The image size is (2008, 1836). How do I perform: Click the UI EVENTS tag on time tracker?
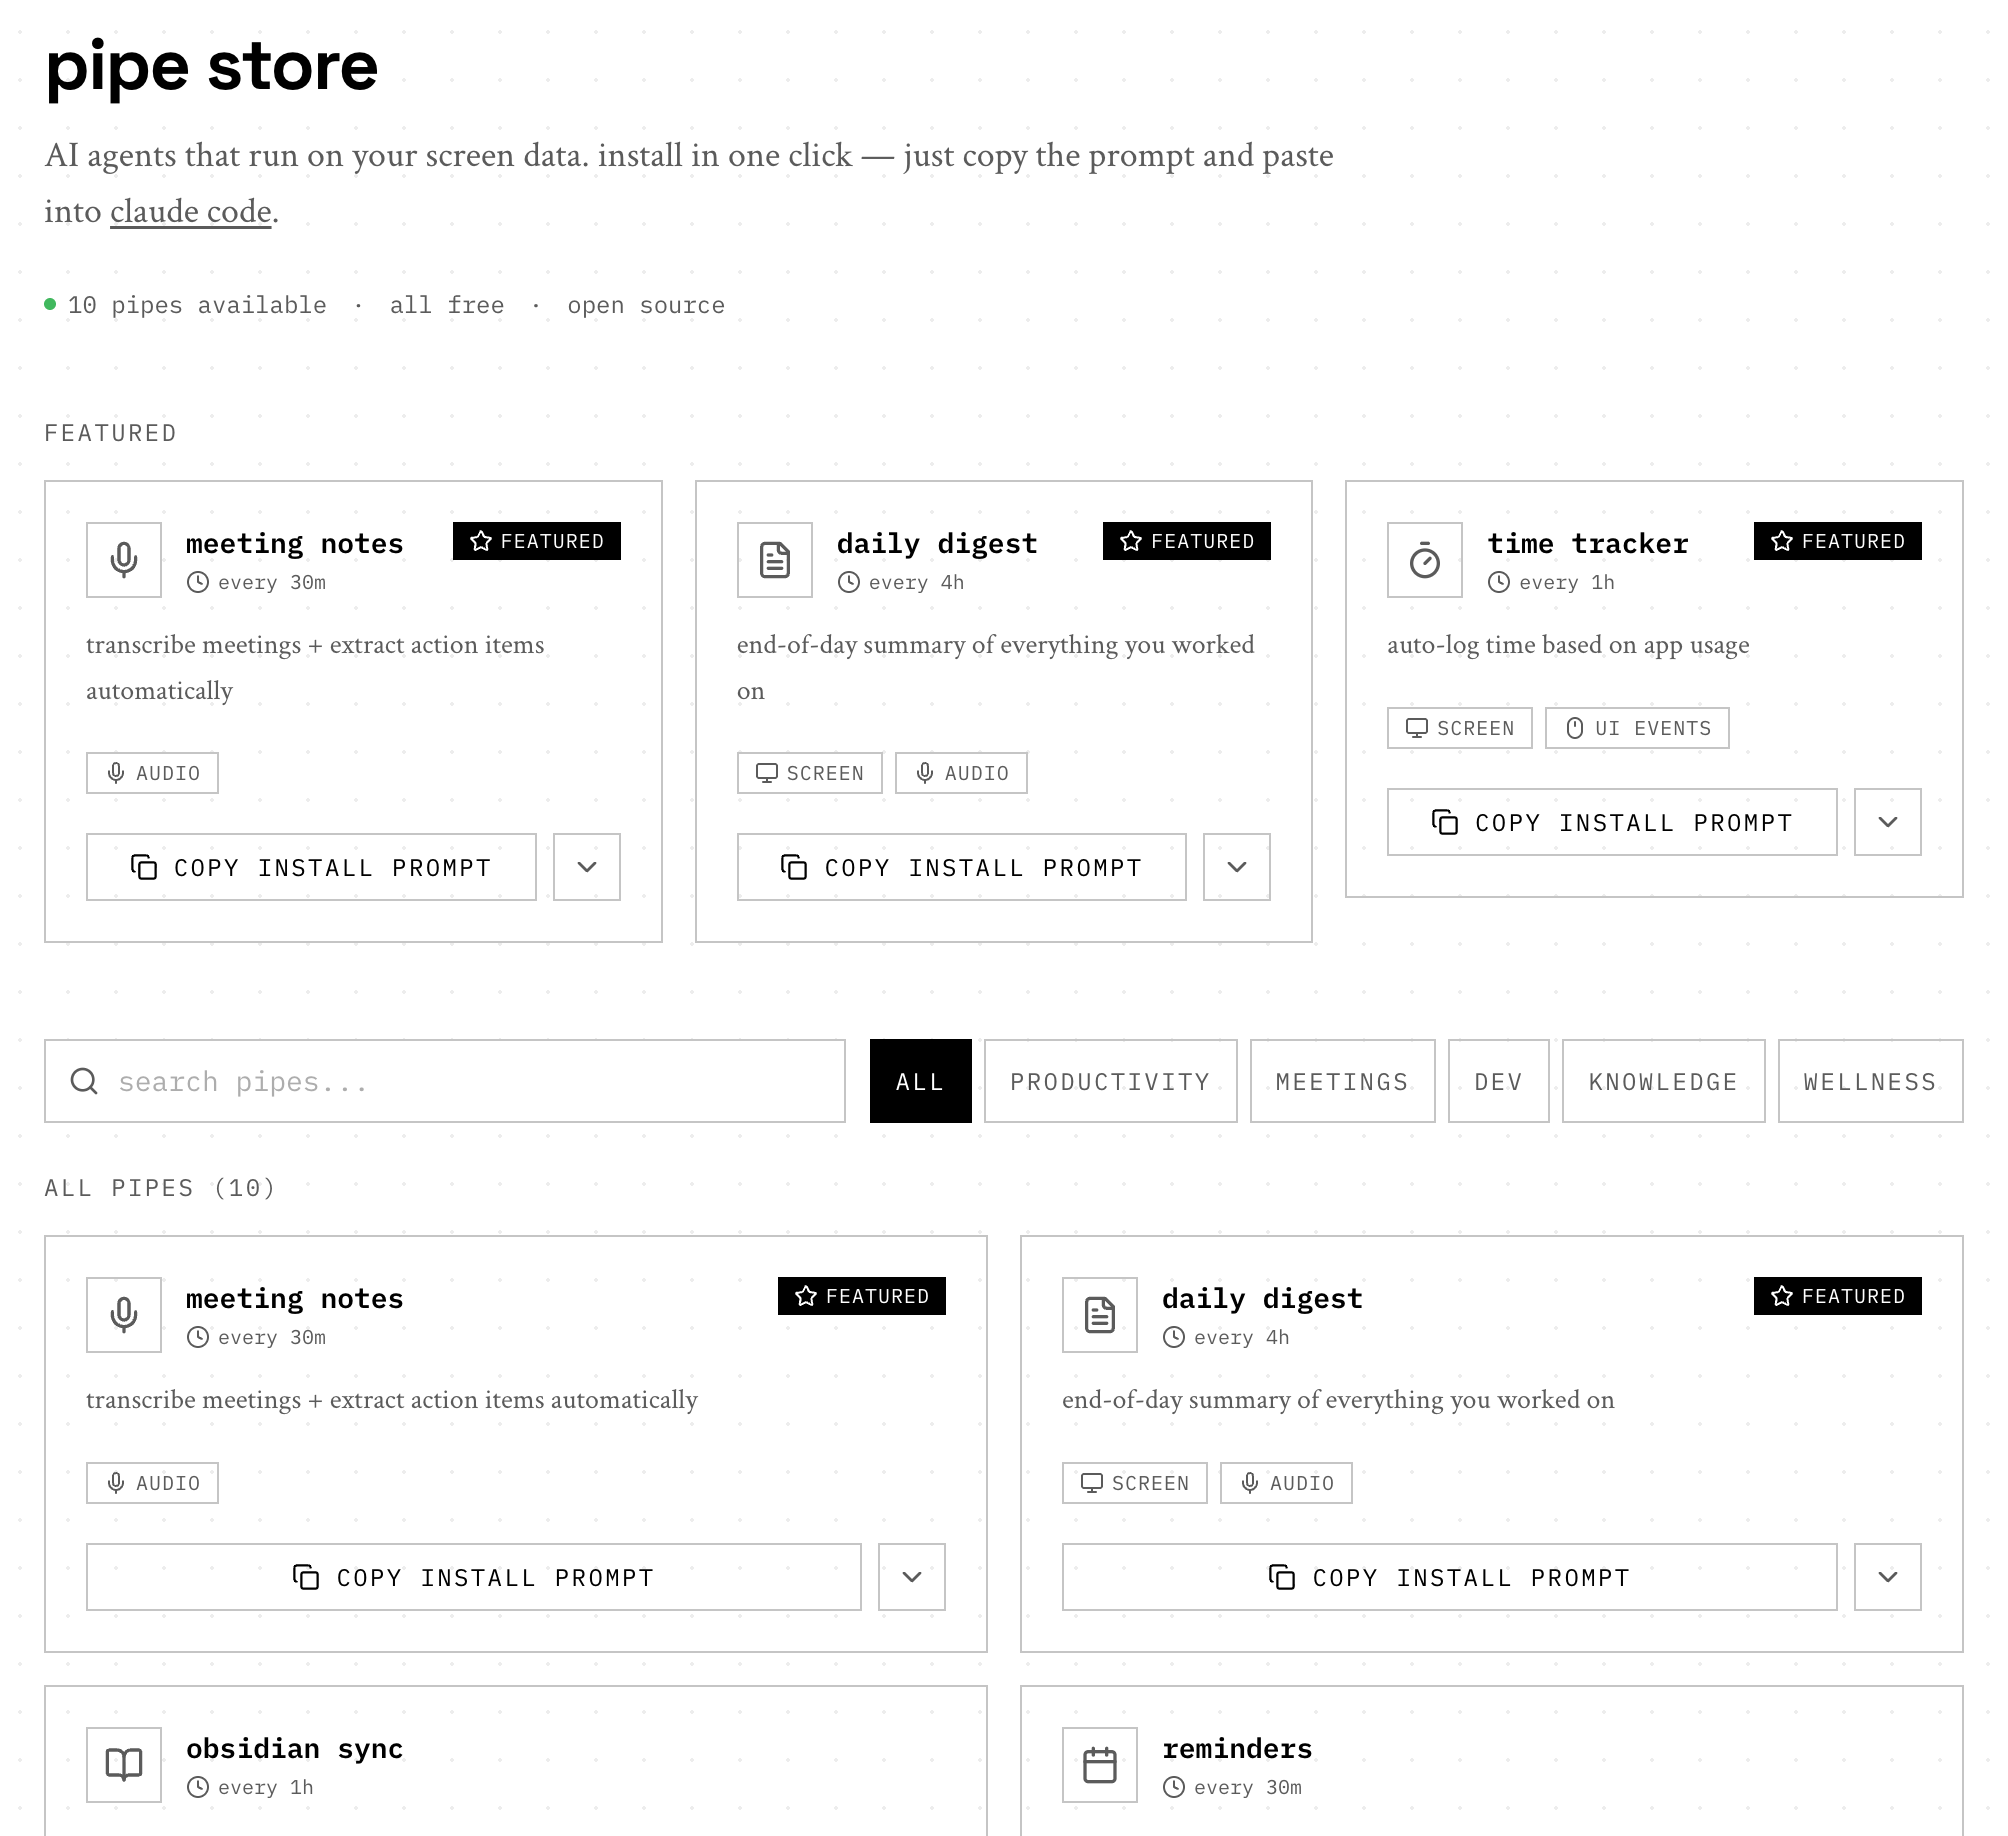1637,728
